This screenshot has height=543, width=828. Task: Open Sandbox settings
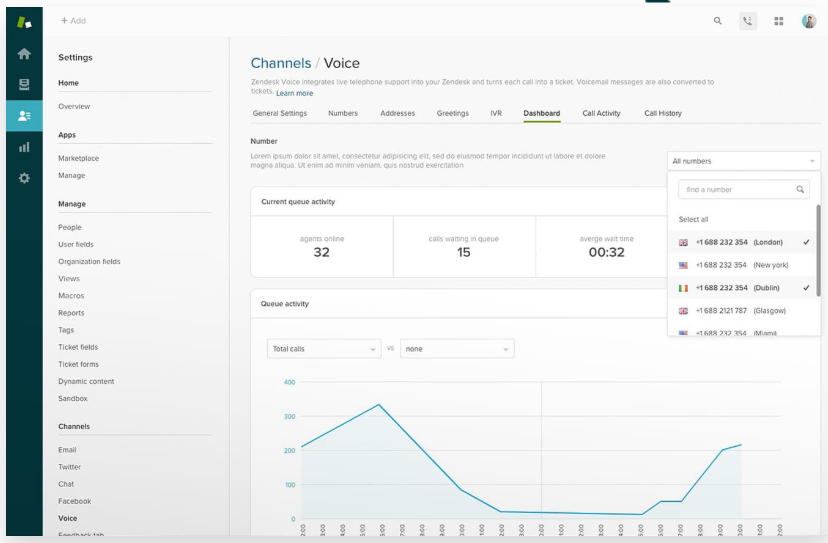coord(72,398)
